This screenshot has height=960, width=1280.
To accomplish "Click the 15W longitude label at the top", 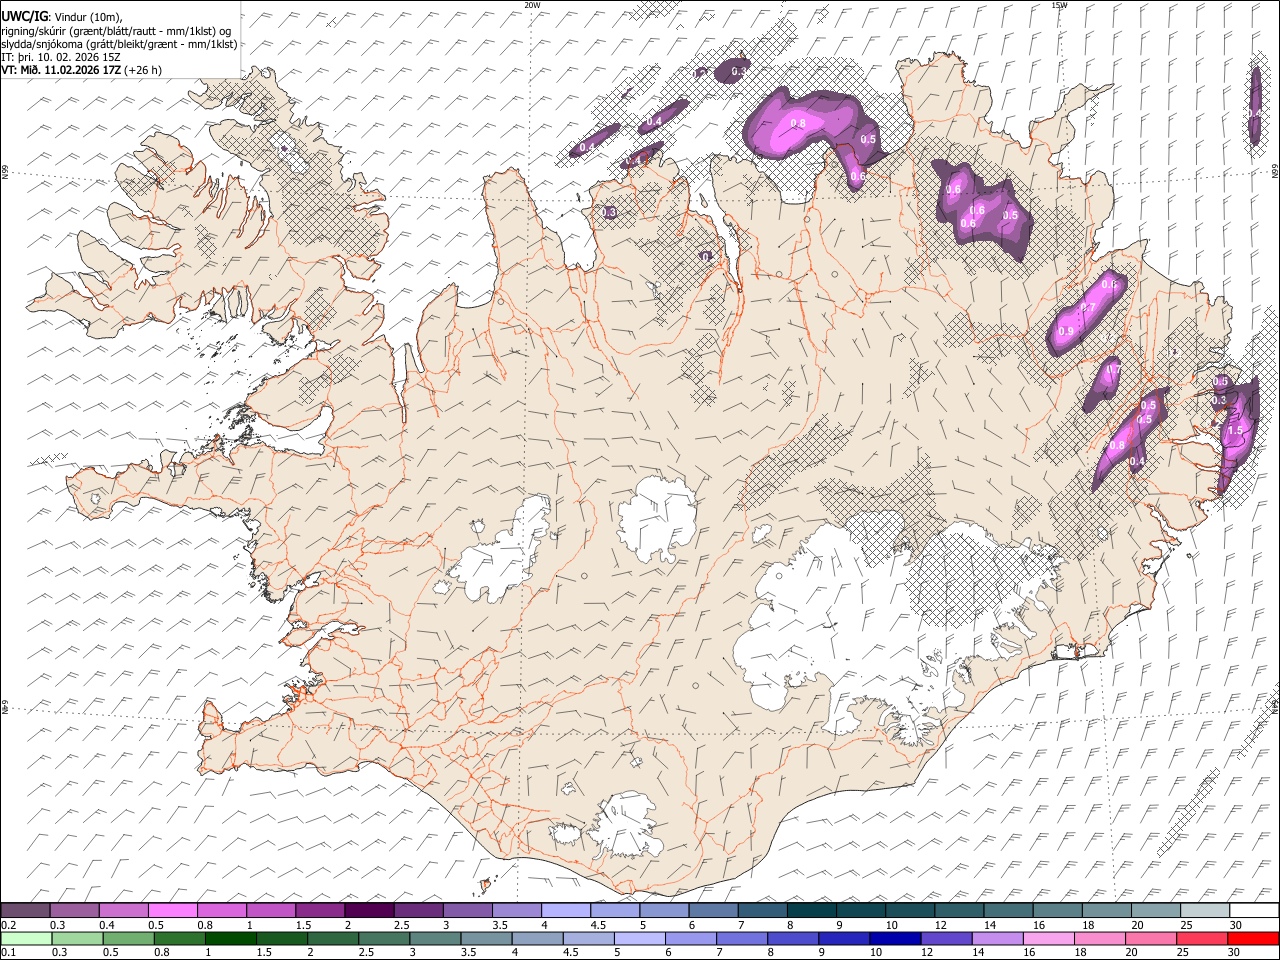I will [1059, 4].
